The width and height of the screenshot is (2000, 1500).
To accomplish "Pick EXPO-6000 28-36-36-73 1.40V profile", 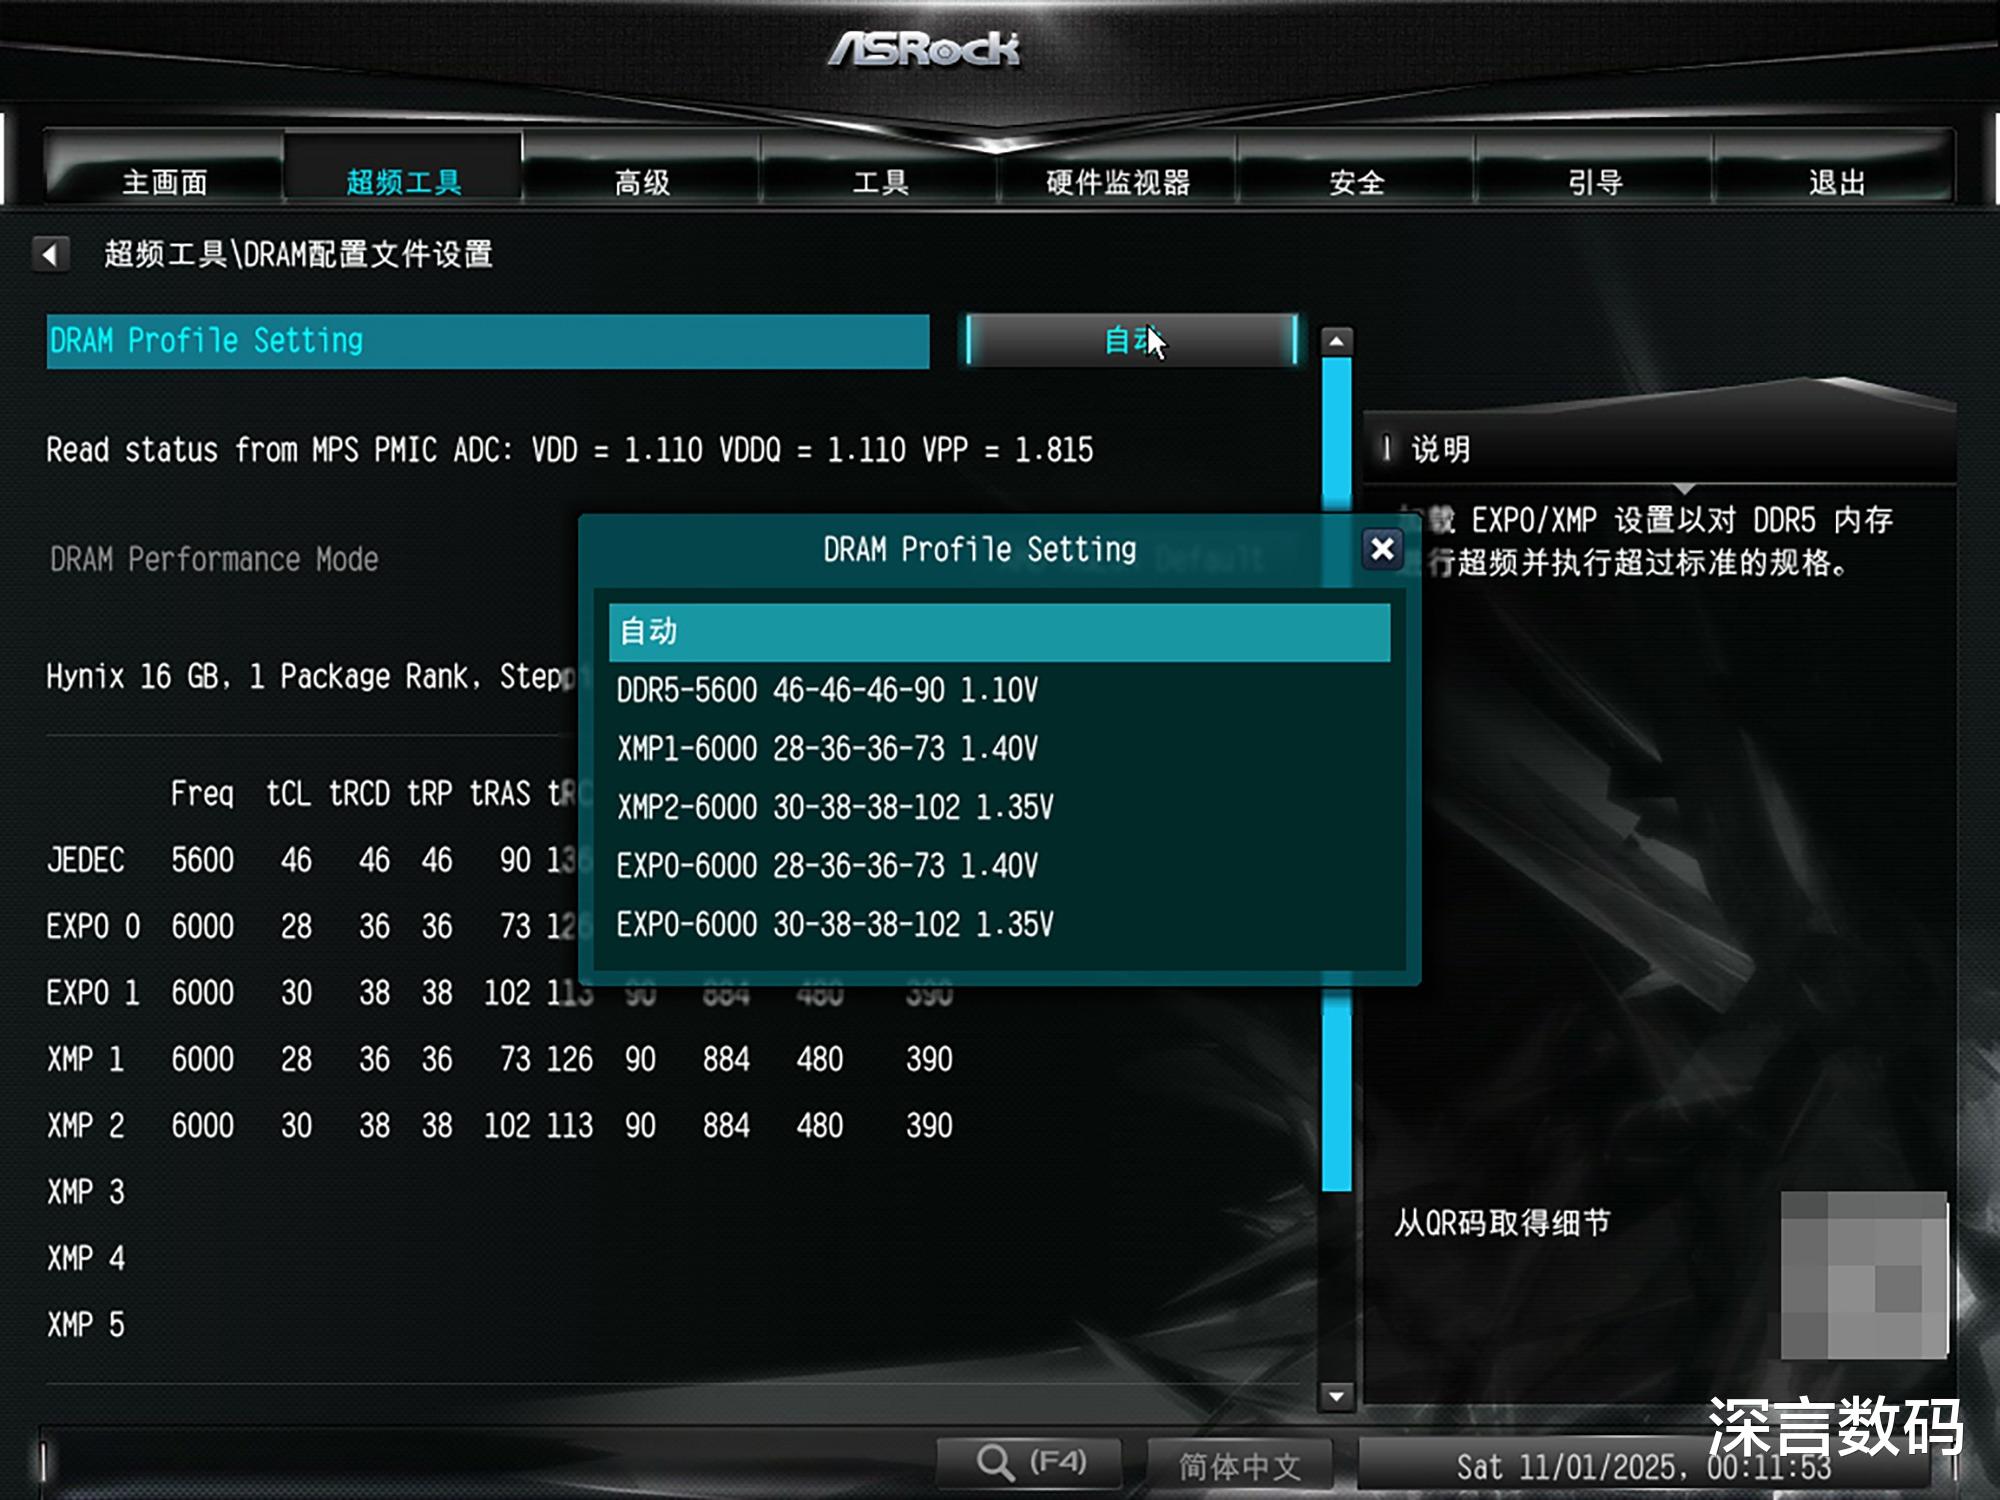I will pyautogui.click(x=999, y=865).
